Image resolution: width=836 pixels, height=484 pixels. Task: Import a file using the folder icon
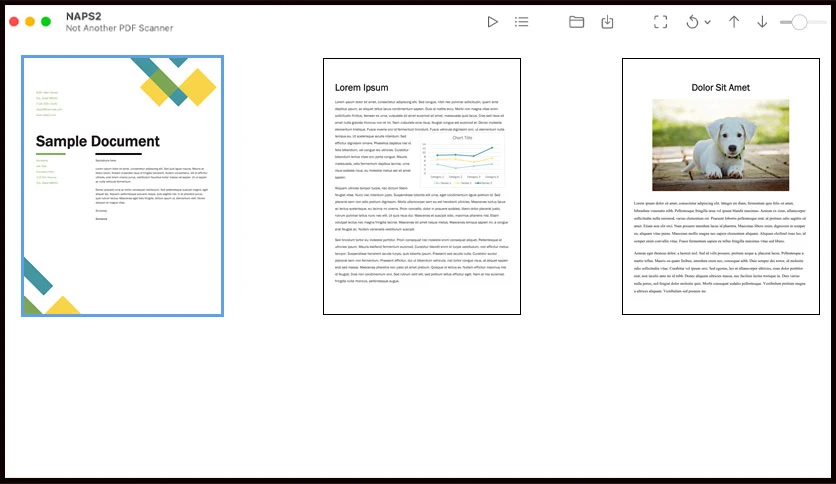coord(576,22)
